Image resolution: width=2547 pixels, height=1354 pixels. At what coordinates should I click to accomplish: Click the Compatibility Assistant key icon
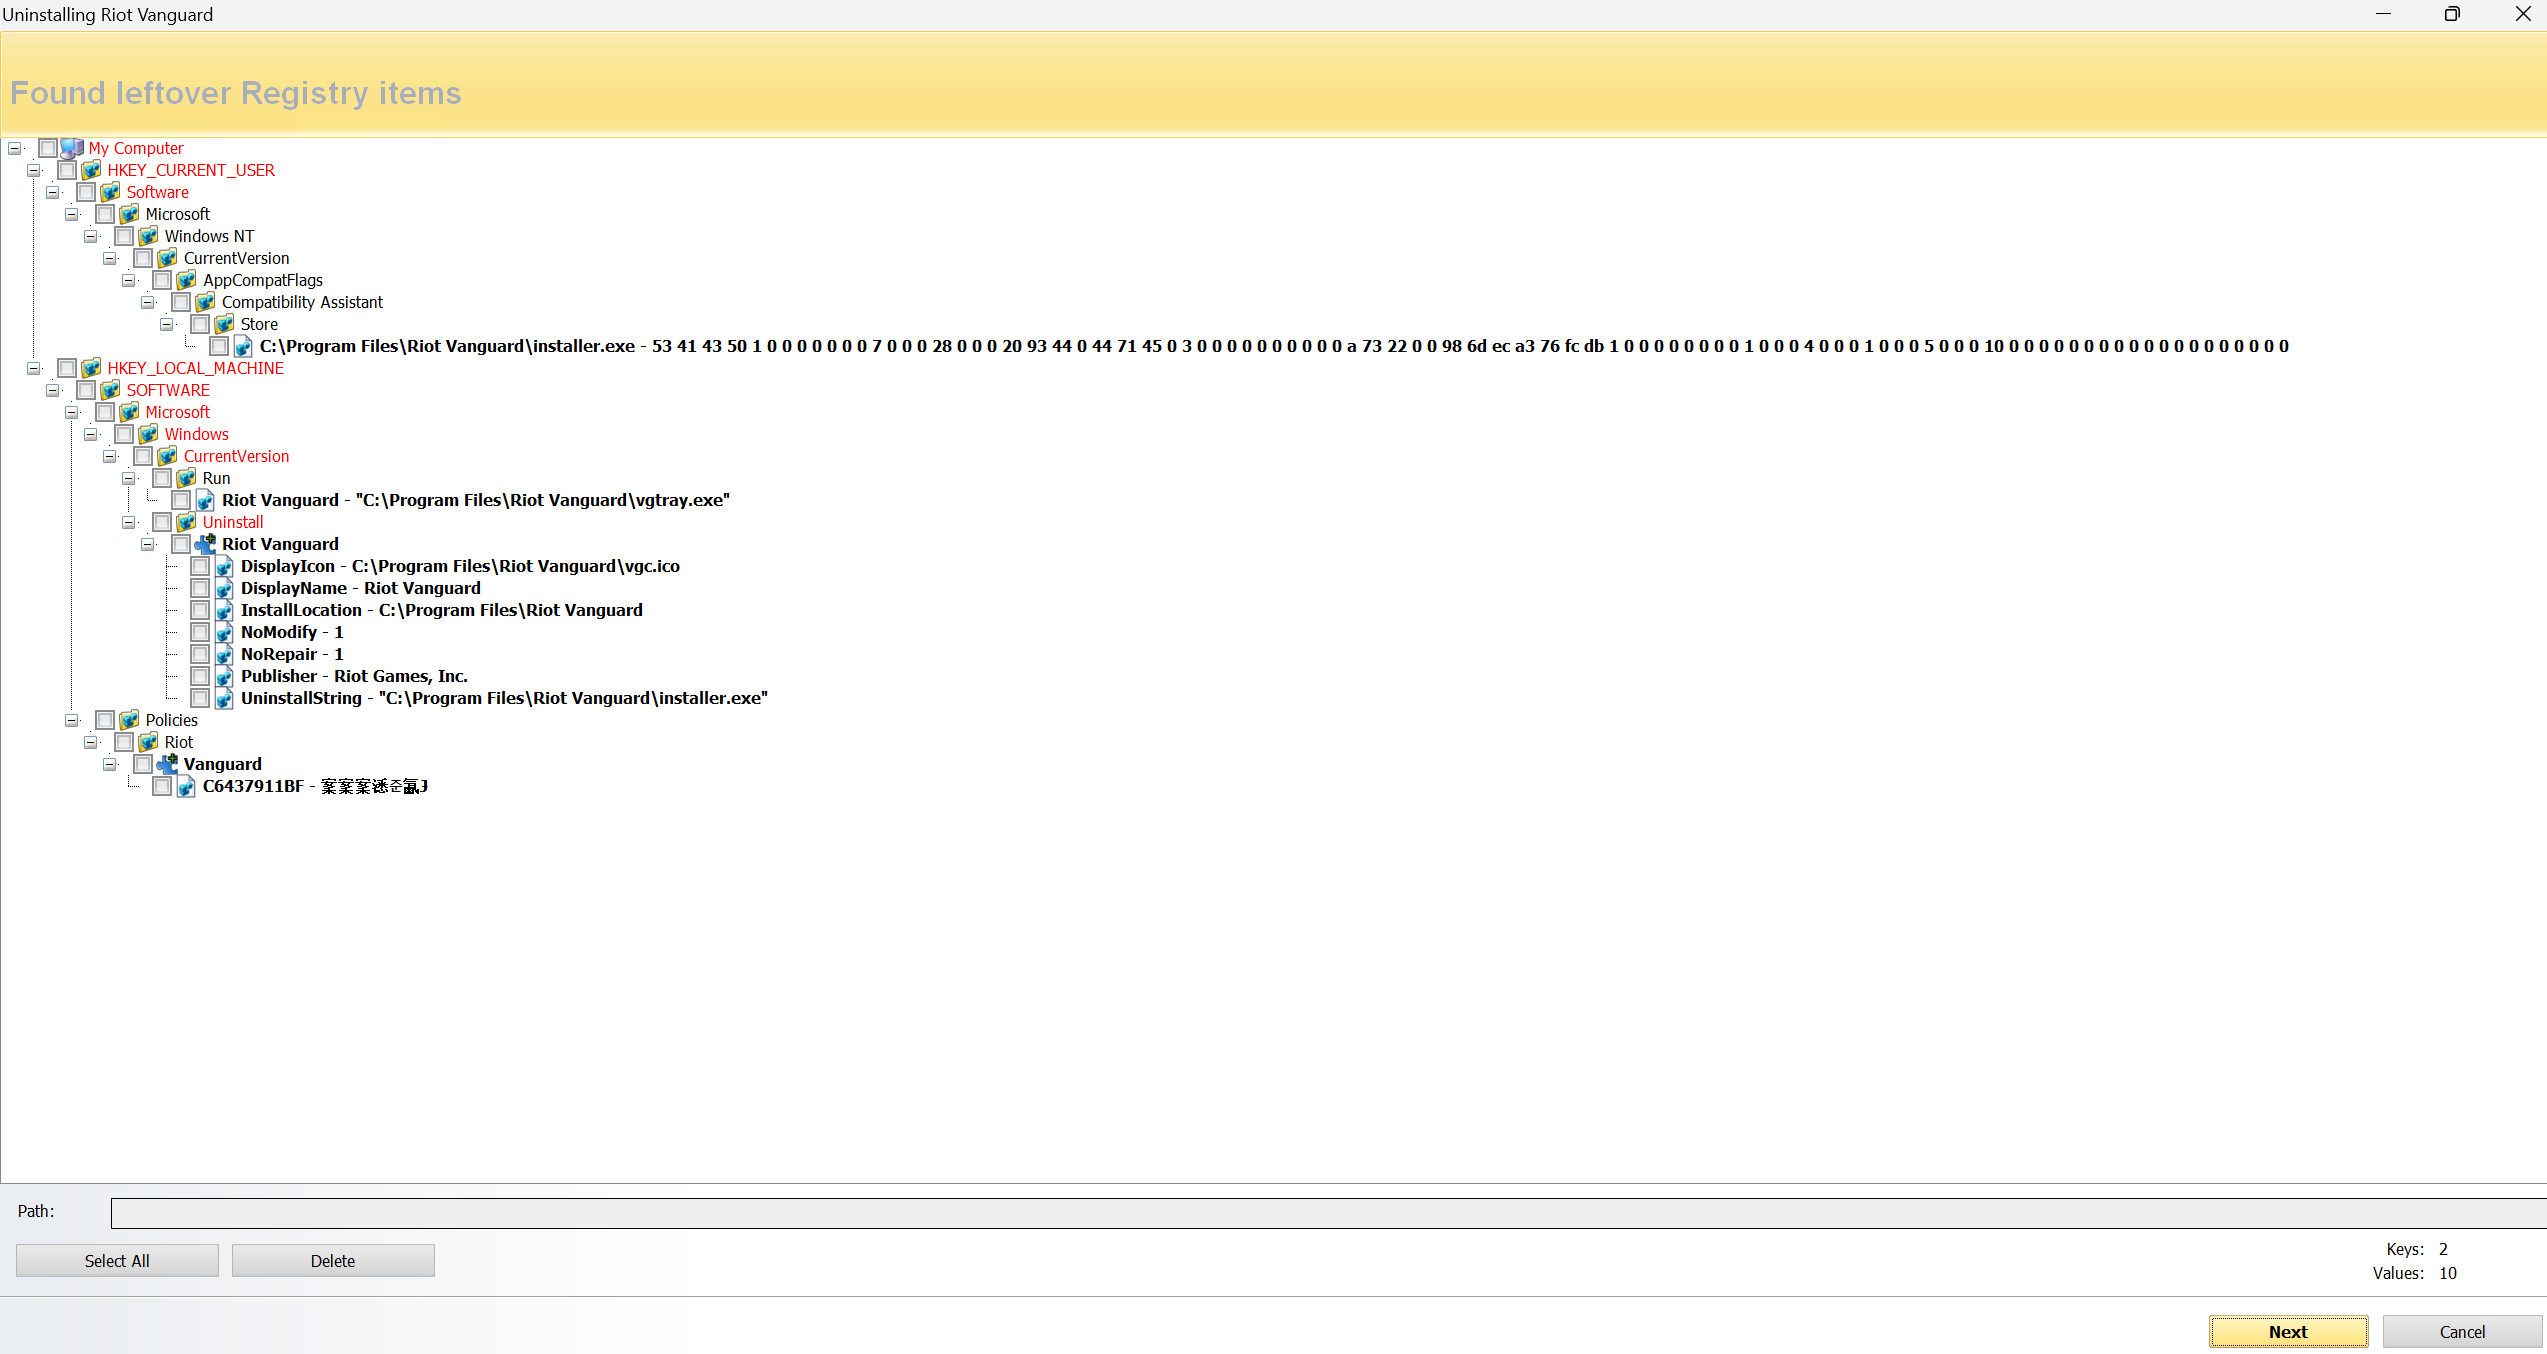(x=205, y=302)
